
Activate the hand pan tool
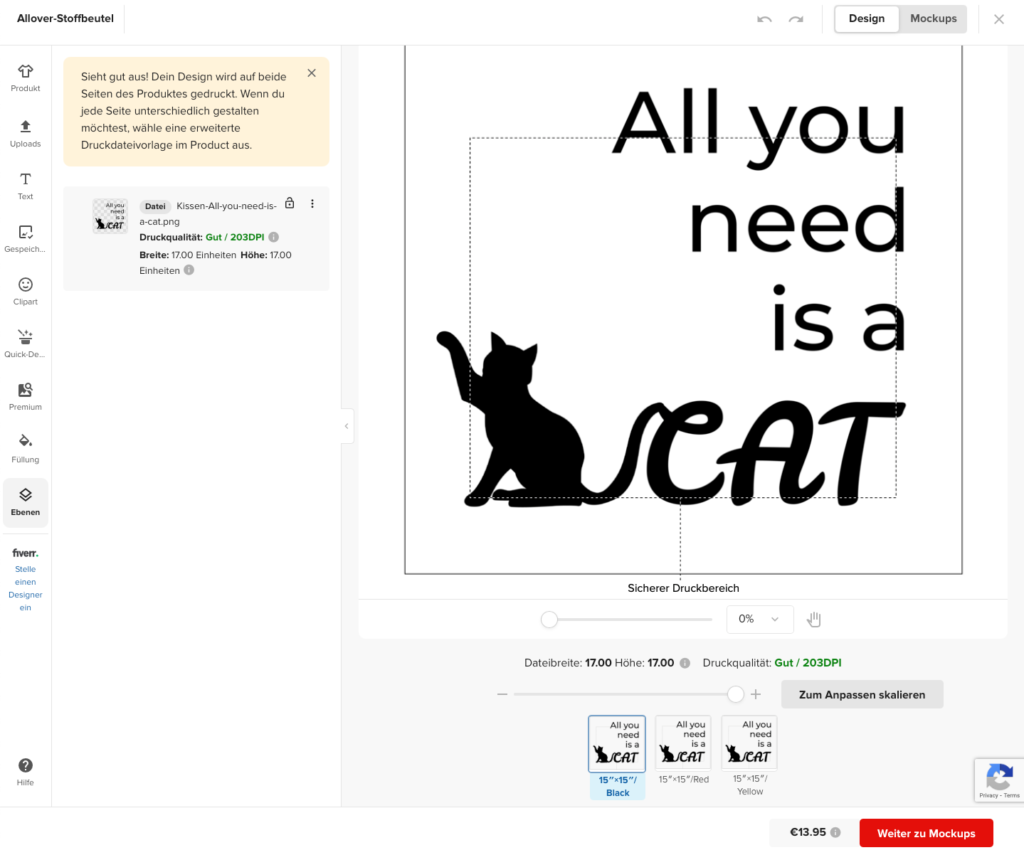[814, 619]
